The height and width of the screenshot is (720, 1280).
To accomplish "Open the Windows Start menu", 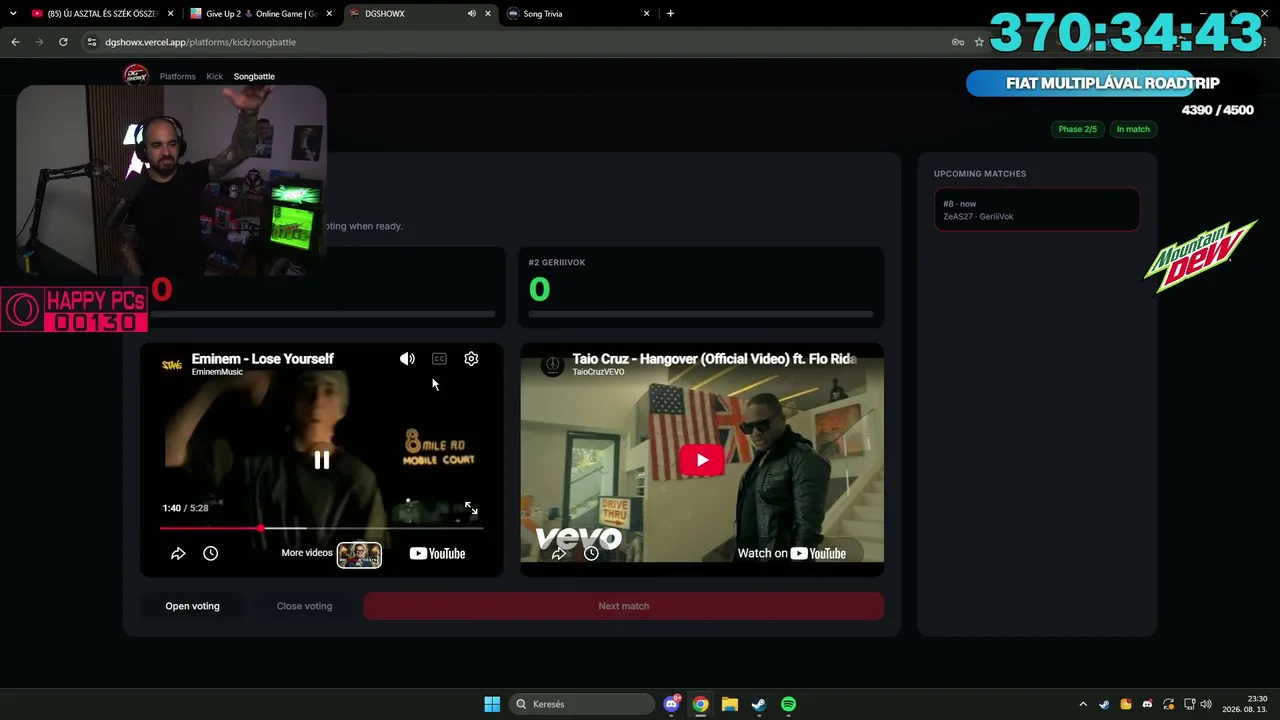I will (x=492, y=704).
